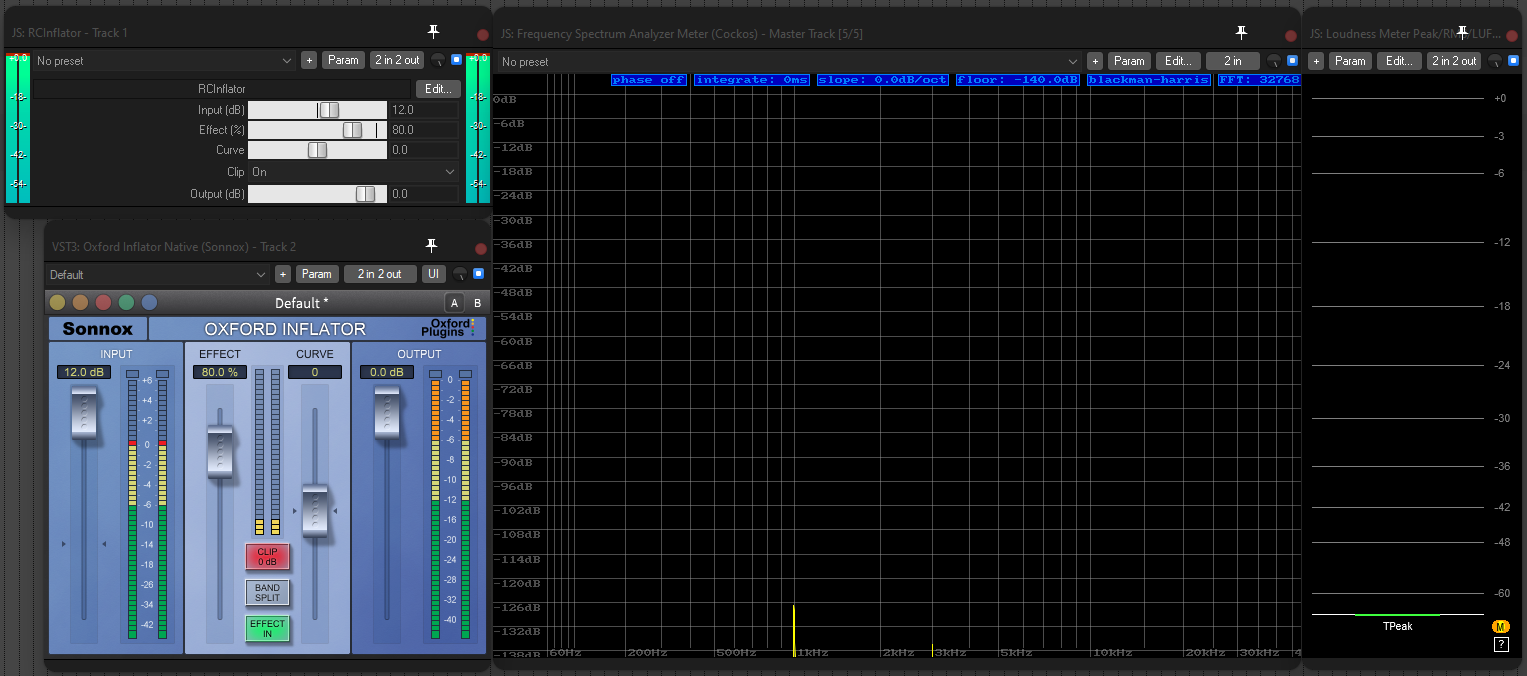Open the Spectrum Analyzer 'No preset' dropdown
The height and width of the screenshot is (676, 1527).
[x=790, y=61]
